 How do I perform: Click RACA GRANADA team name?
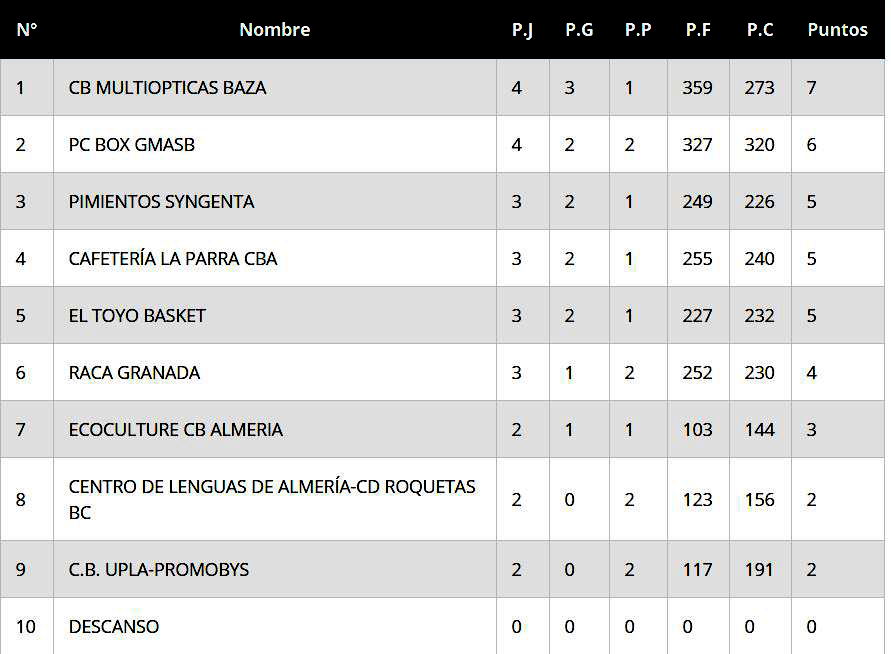[134, 373]
